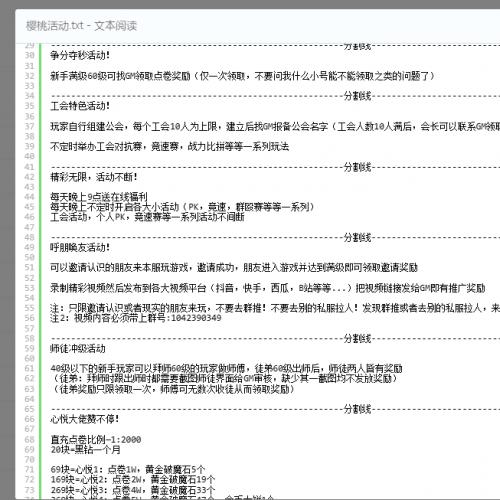This screenshot has height=500, width=500.
Task: Click line 63 starting '（徒弟奖励只限领取一次'
Action: coord(173,389)
